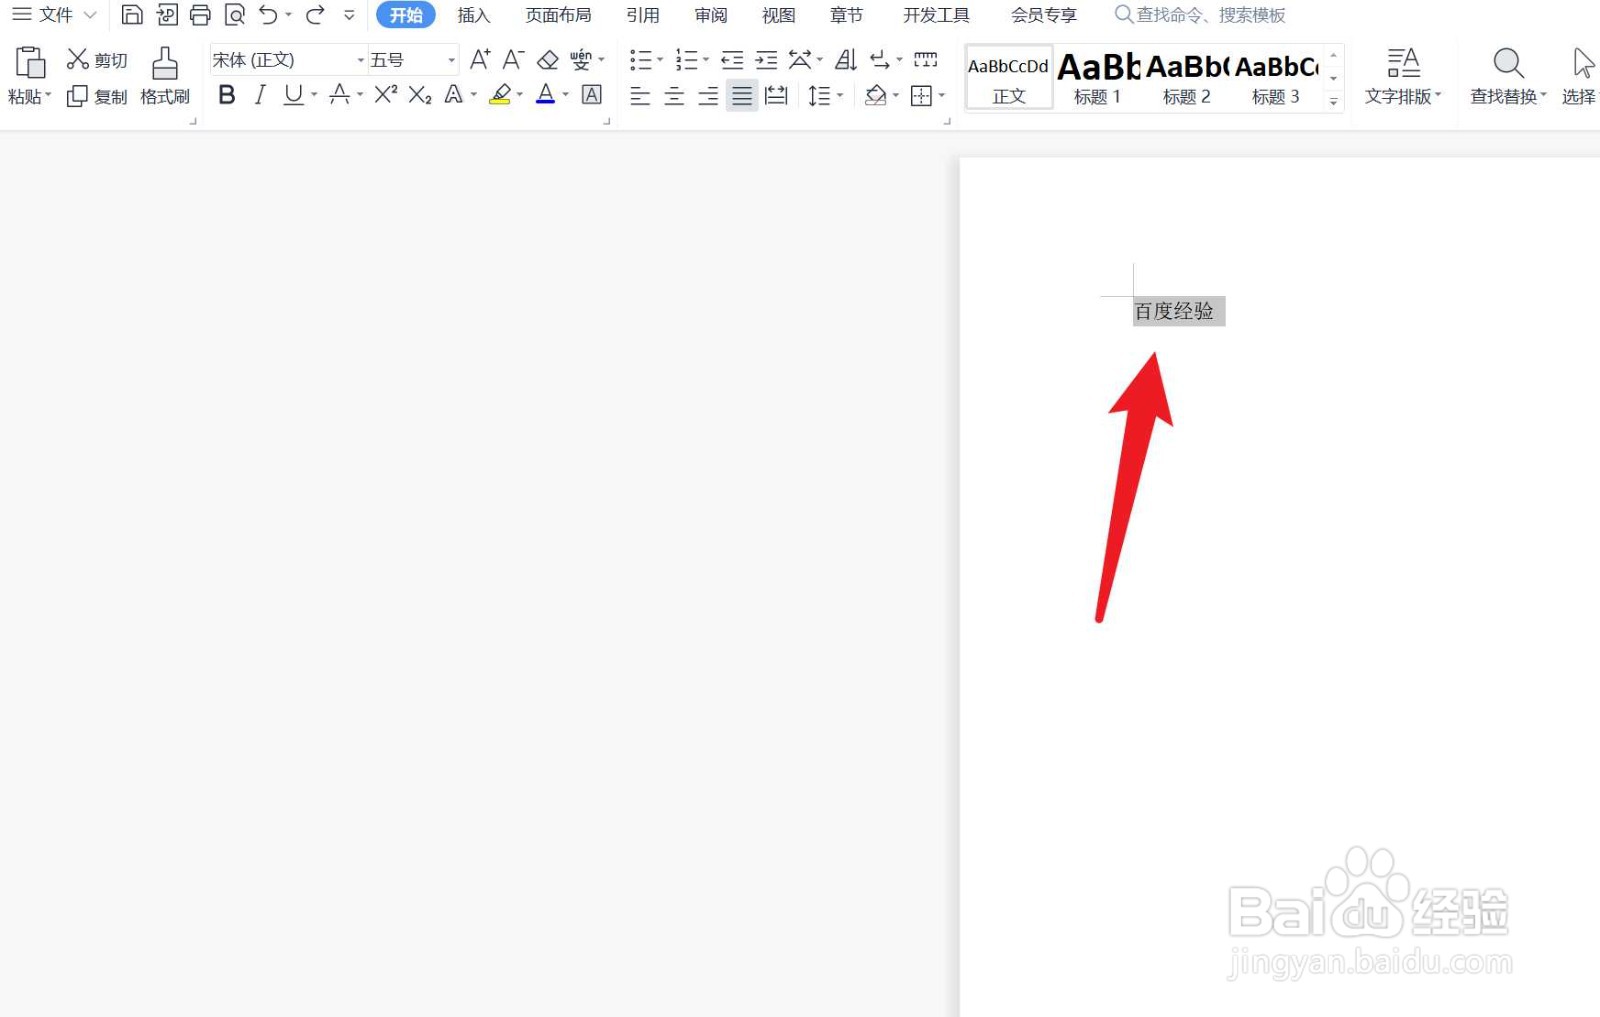Expand highlight color dropdown arrow
1600x1017 pixels.
tap(520, 95)
